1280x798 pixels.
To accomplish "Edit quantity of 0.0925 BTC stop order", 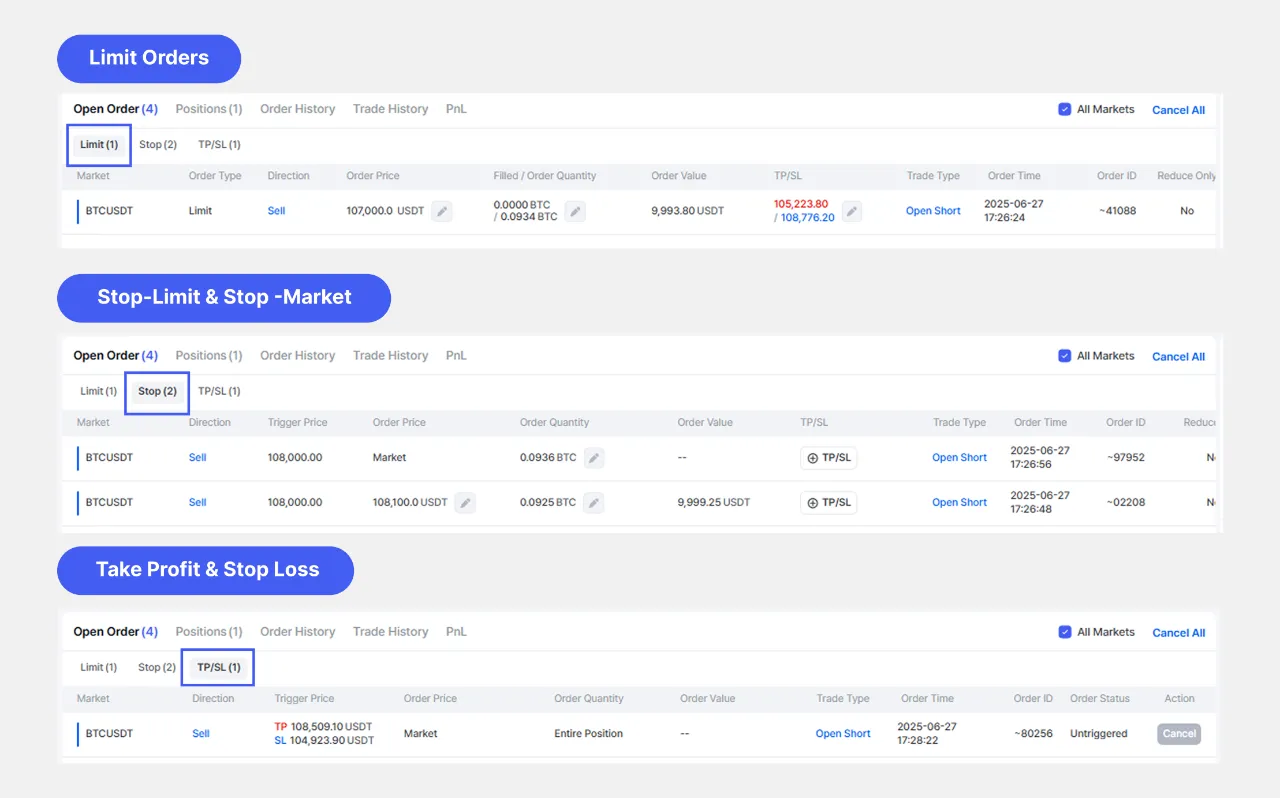I will click(594, 503).
